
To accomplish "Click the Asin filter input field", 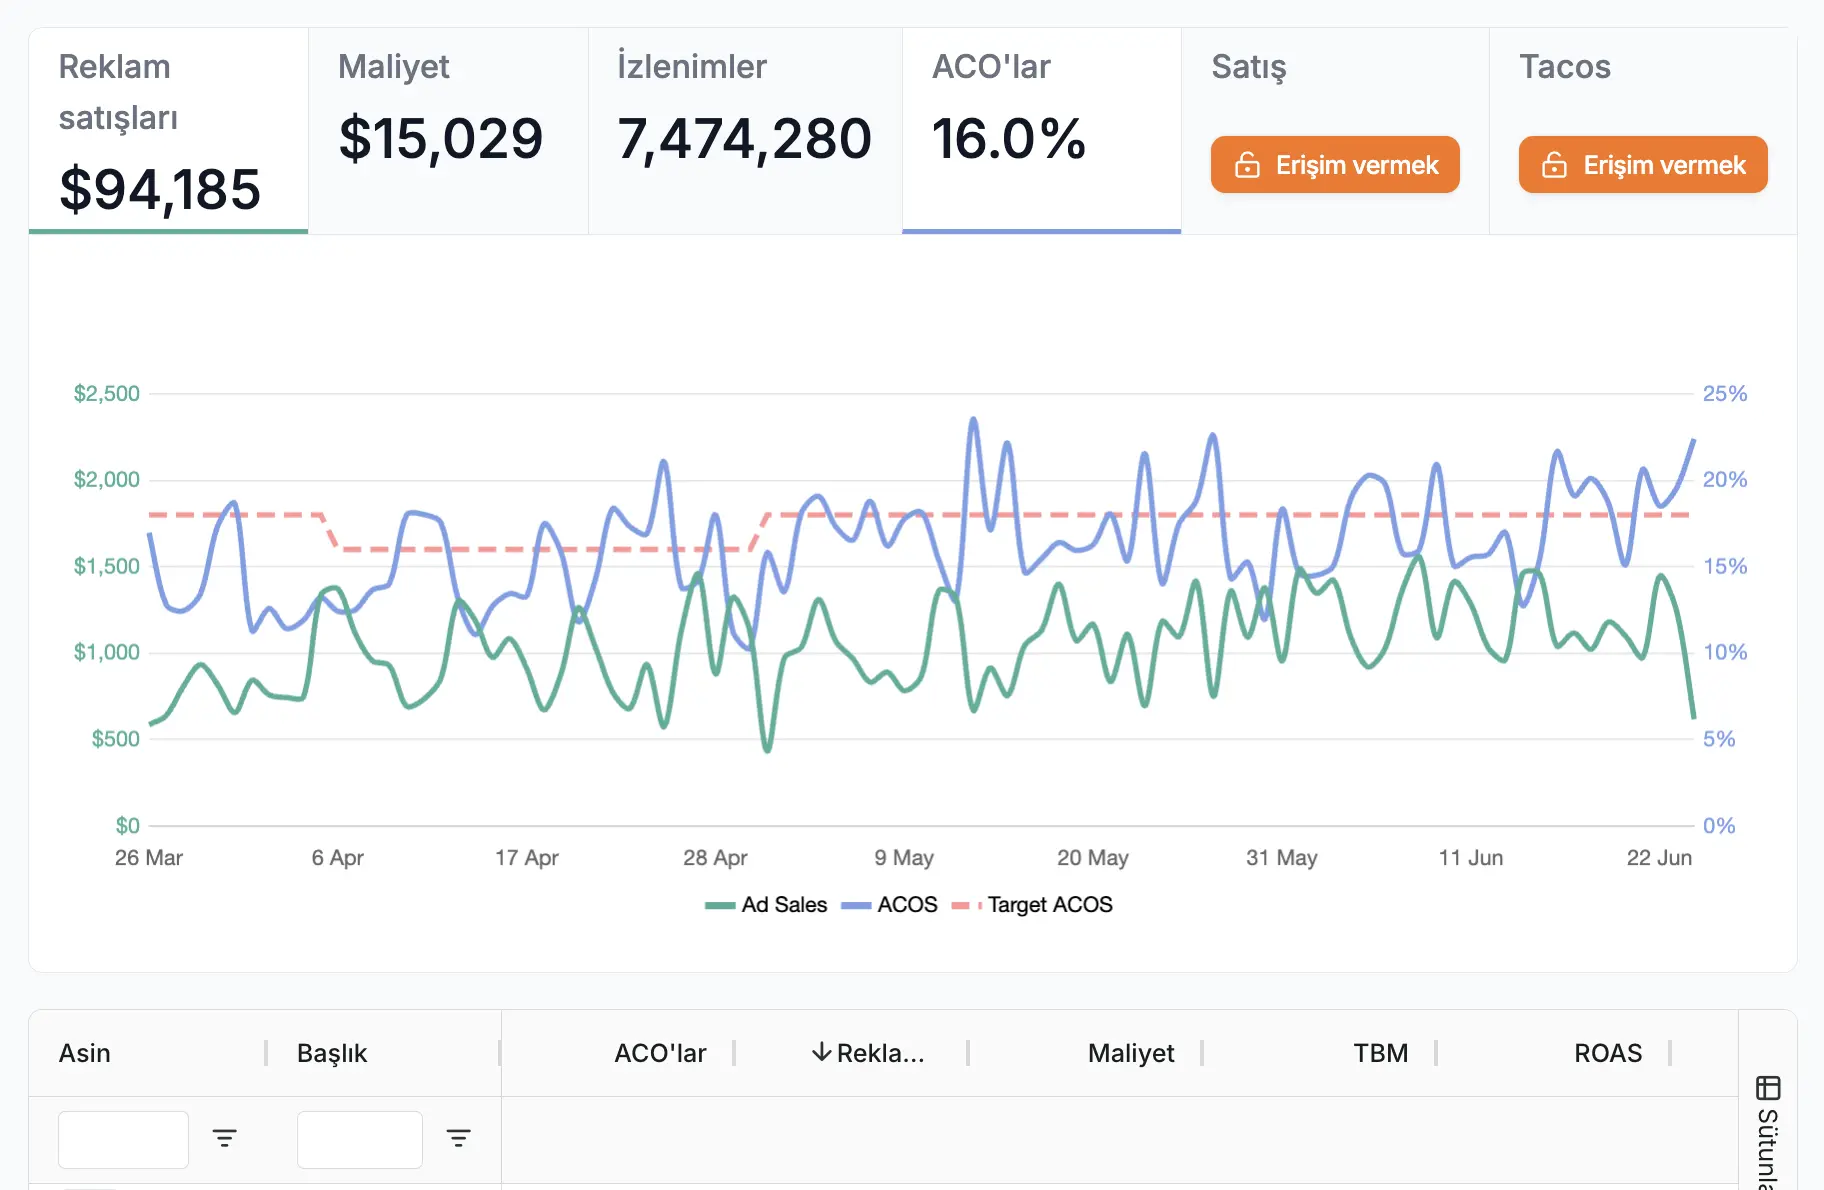I will 122,1137.
